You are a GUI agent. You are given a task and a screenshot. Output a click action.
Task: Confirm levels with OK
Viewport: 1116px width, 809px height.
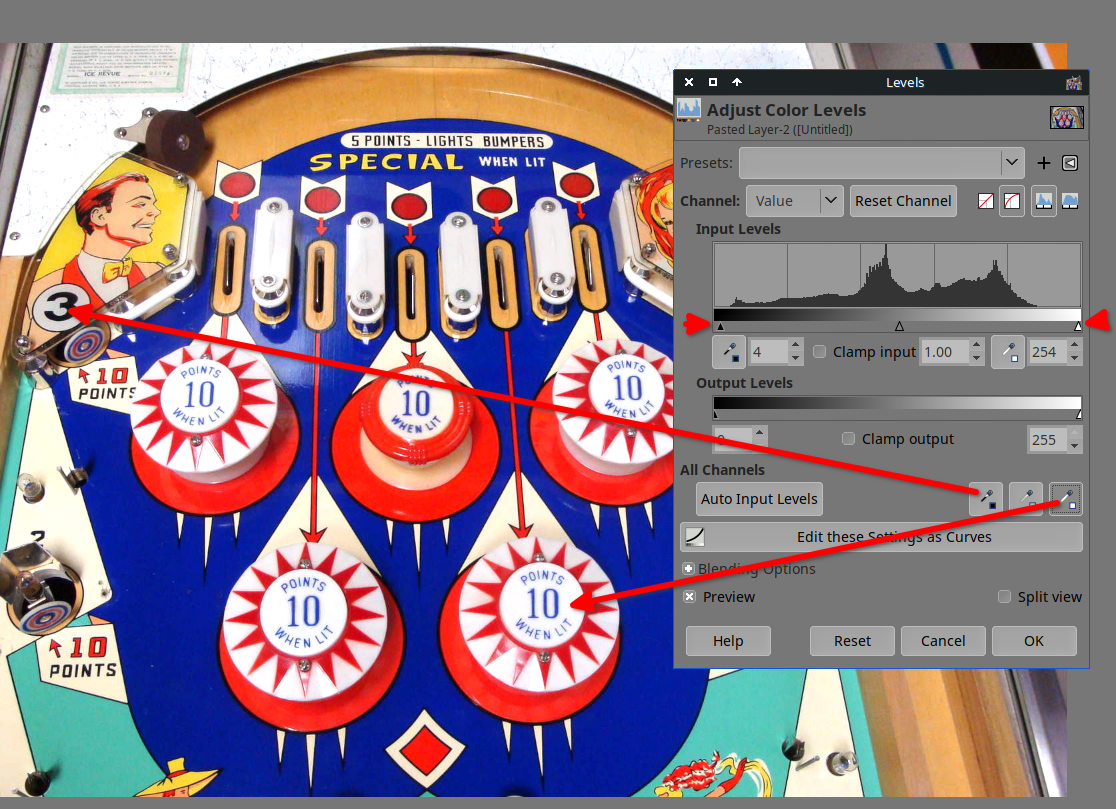1033,641
